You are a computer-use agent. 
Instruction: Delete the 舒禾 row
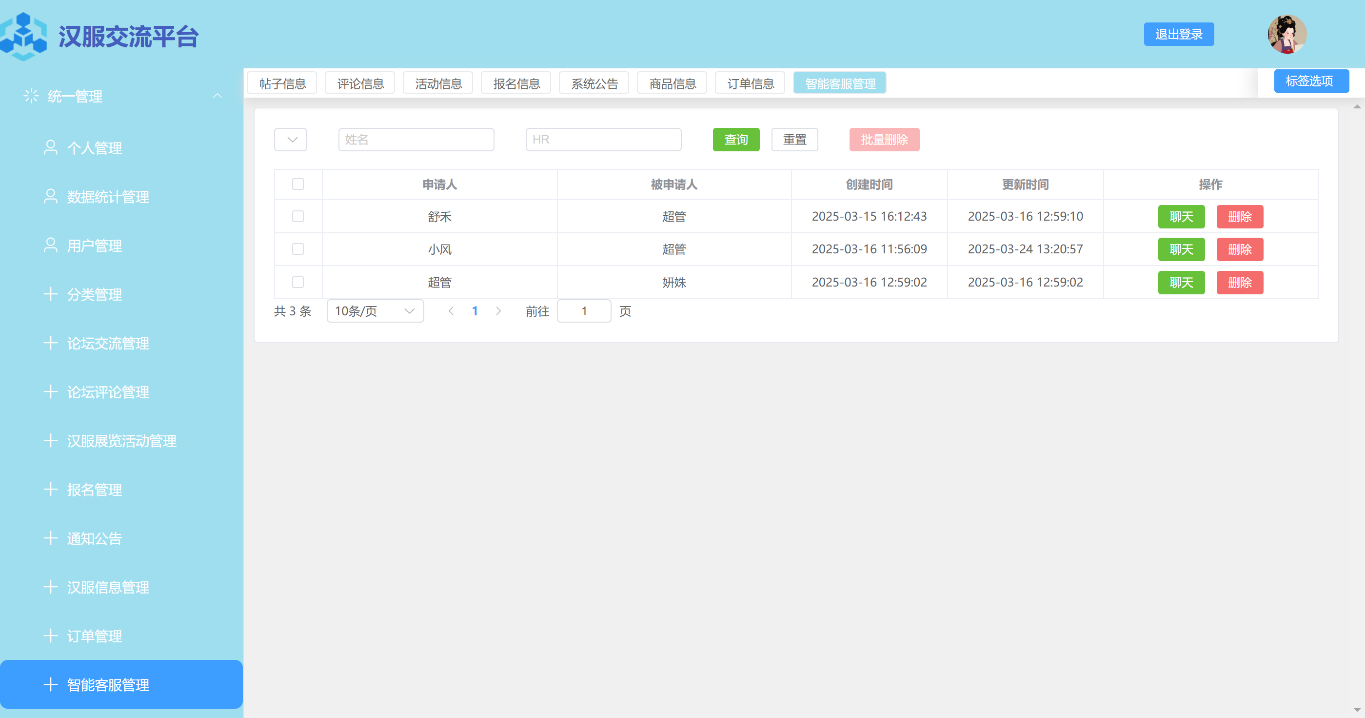click(1240, 217)
